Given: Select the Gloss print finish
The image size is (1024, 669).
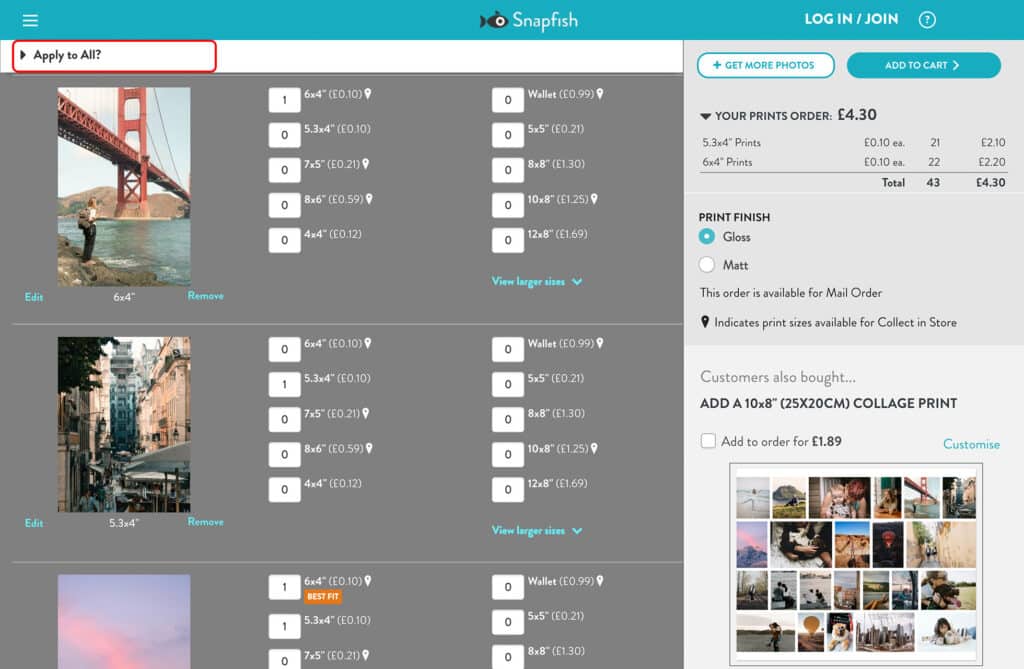Looking at the screenshot, I should click(707, 237).
